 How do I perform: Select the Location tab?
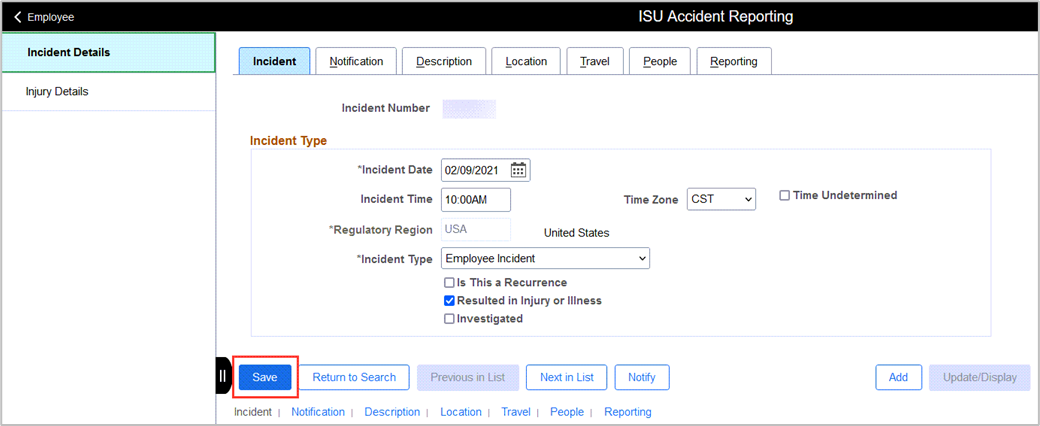526,61
